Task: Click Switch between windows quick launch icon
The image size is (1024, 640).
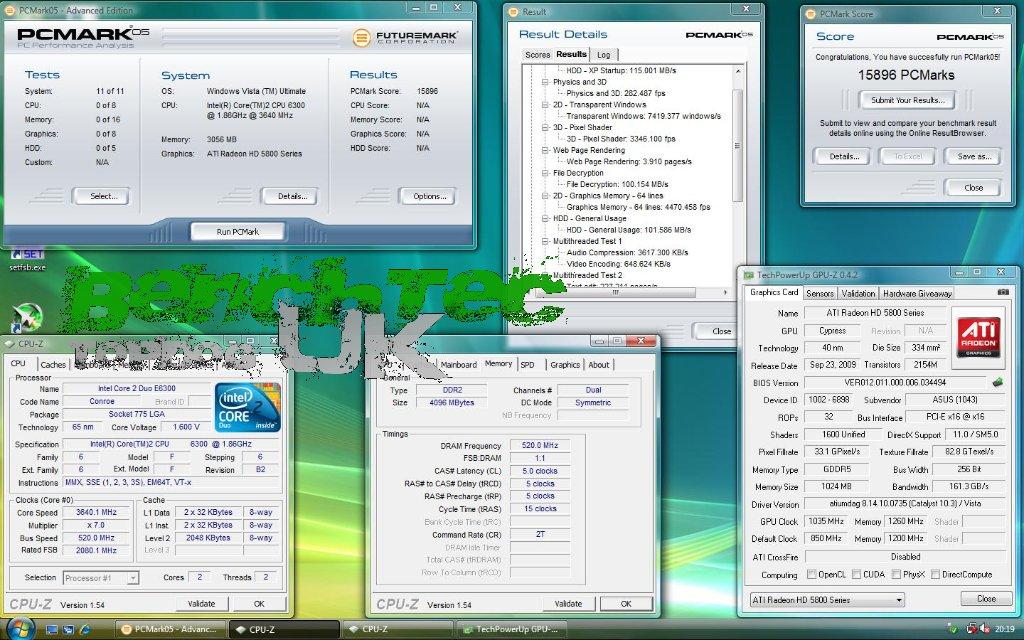Action: click(x=69, y=630)
